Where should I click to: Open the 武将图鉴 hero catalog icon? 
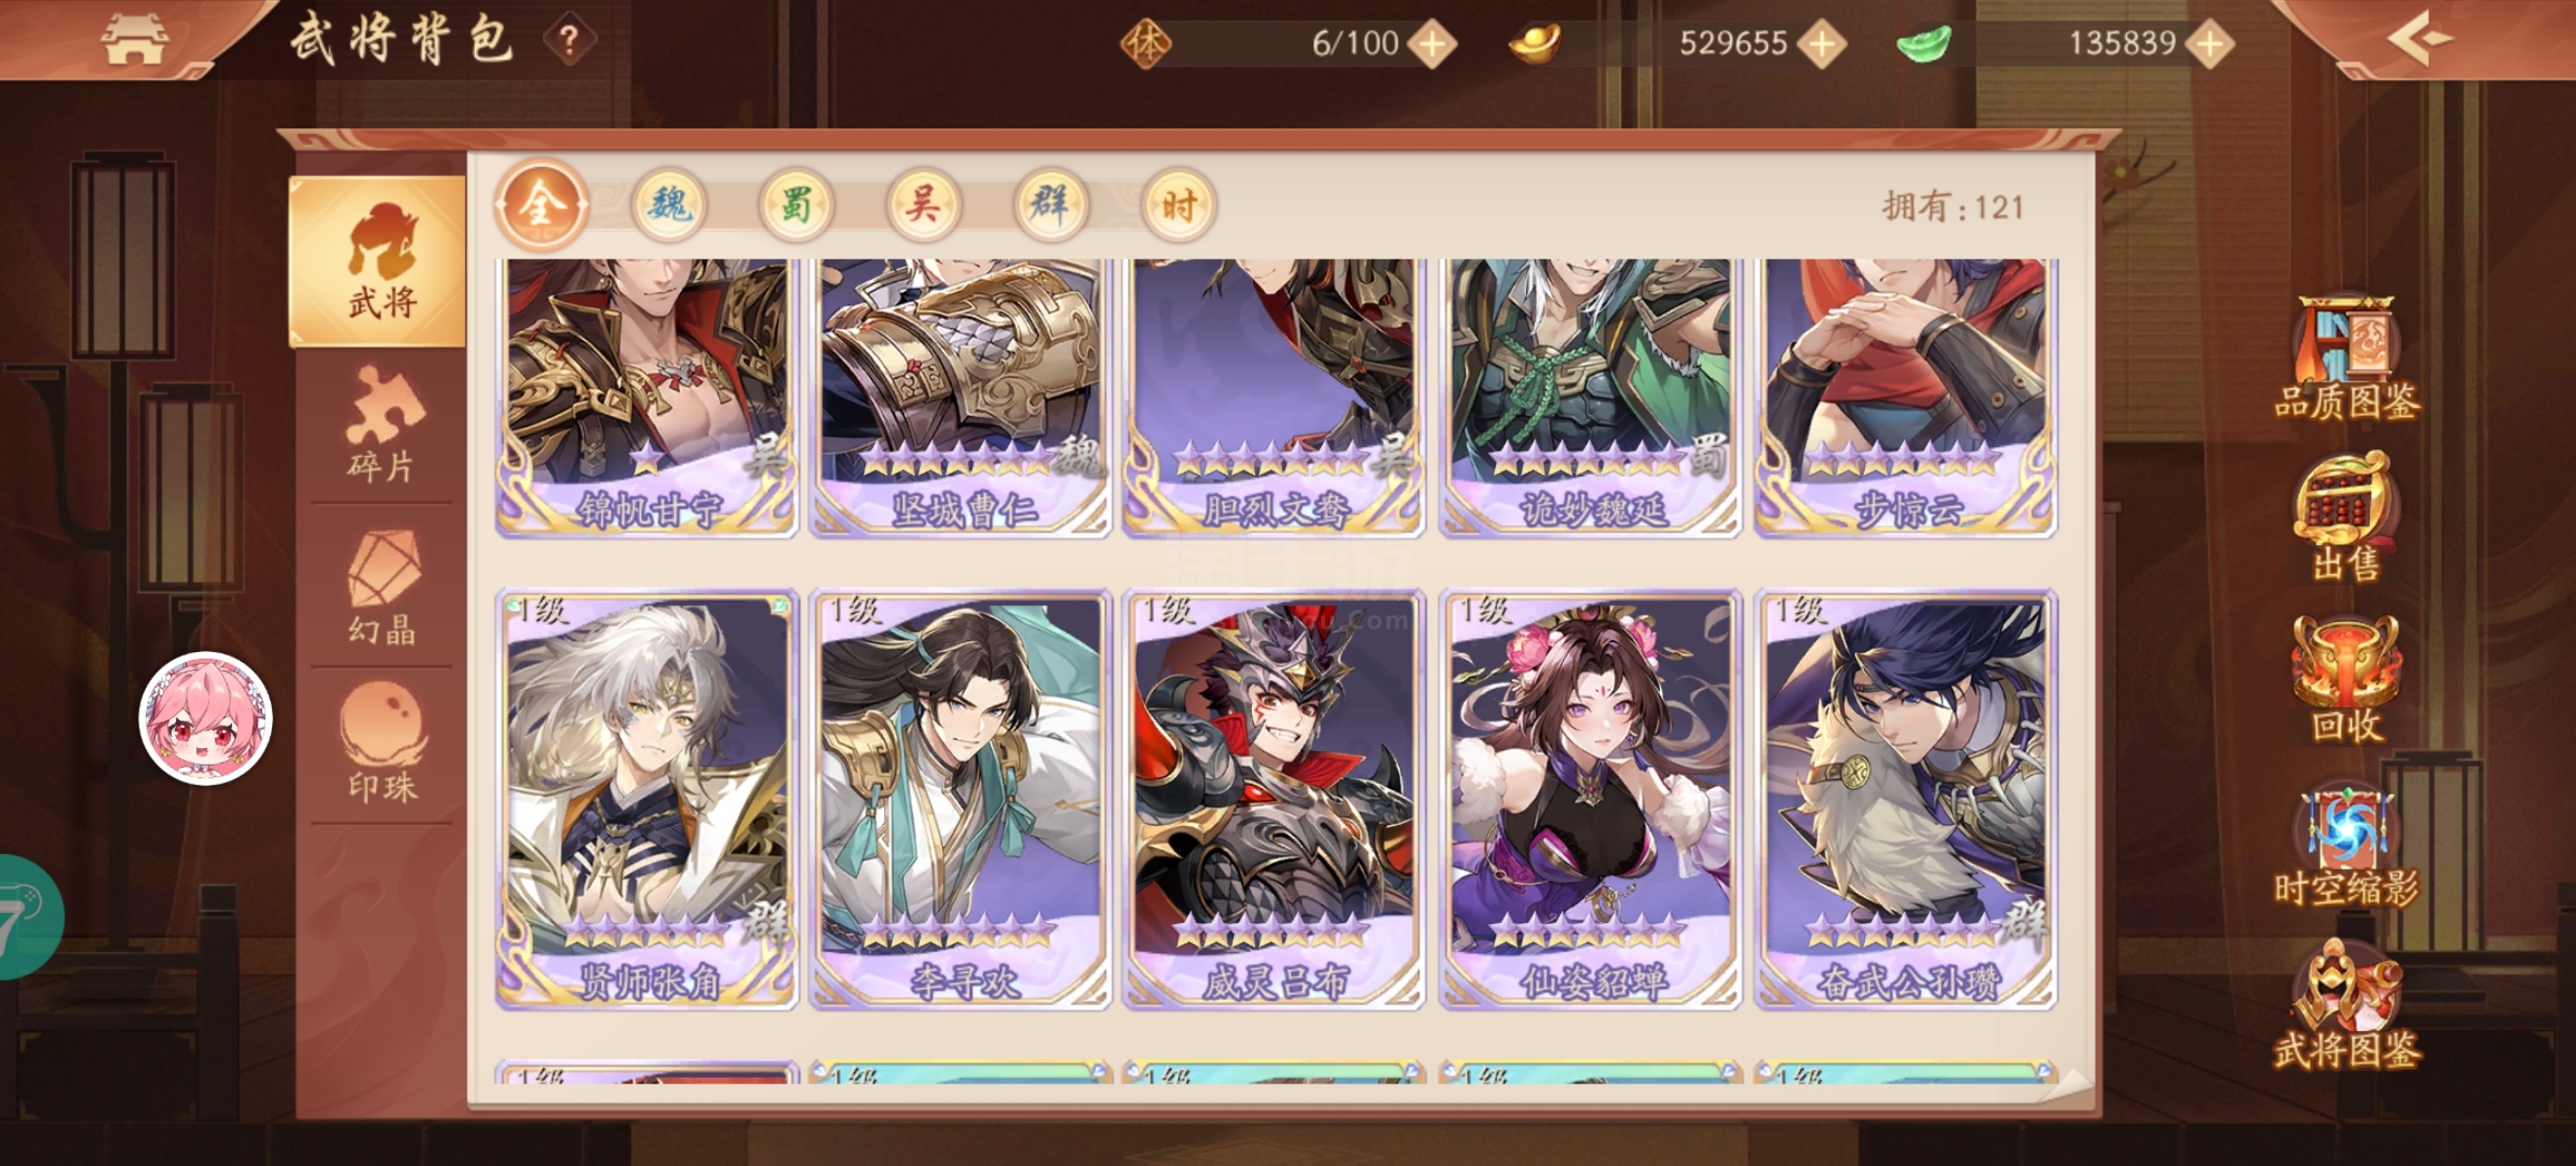point(2346,1005)
